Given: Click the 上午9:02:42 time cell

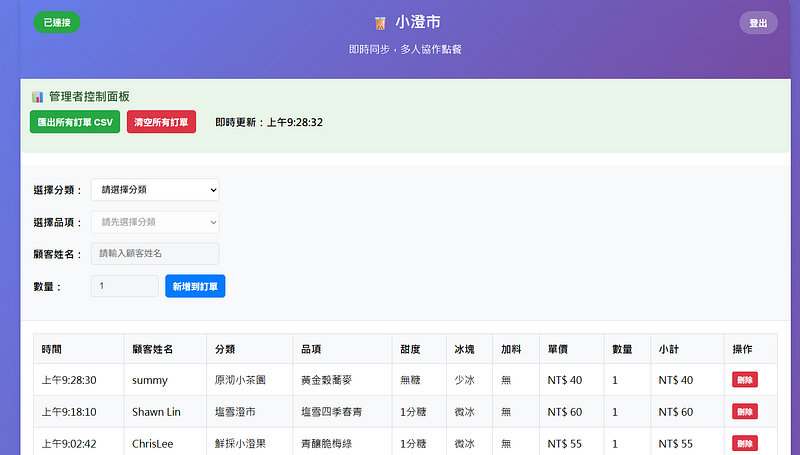Looking at the screenshot, I should click(79, 442).
